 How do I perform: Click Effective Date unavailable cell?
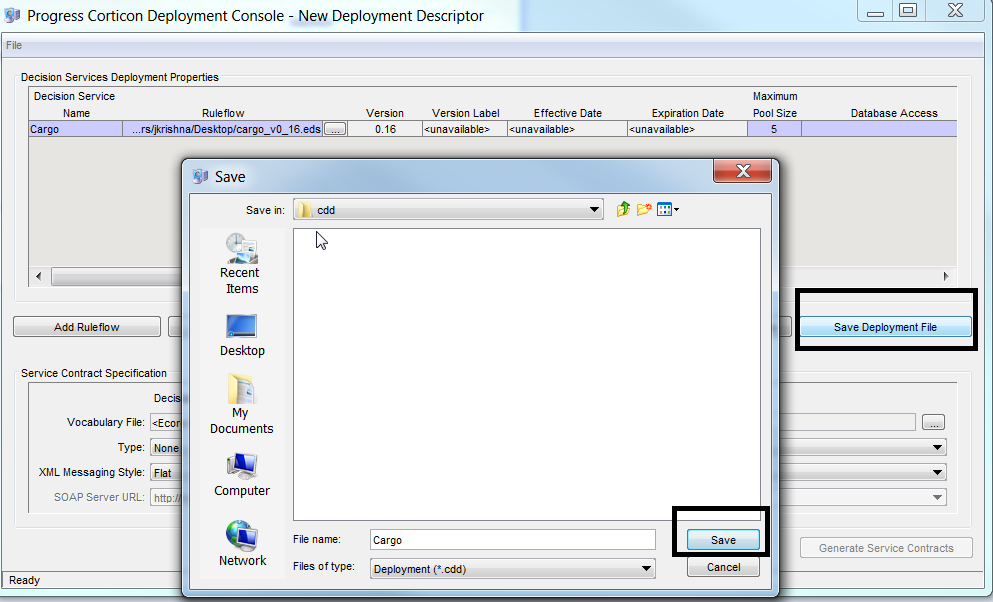567,129
